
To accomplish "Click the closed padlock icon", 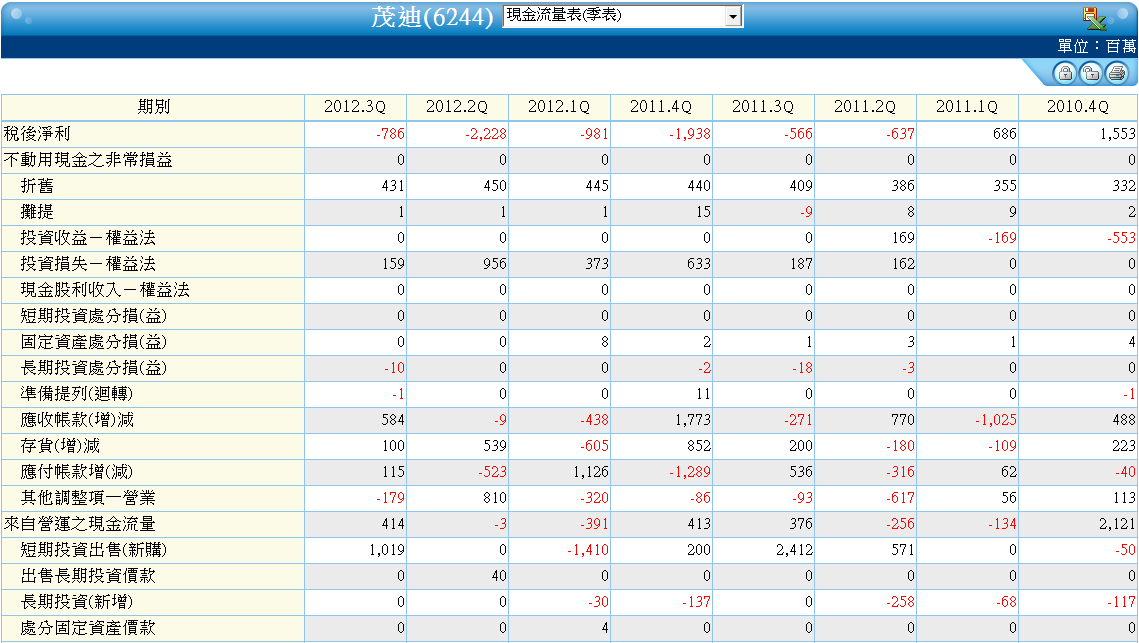I will pos(1065,73).
